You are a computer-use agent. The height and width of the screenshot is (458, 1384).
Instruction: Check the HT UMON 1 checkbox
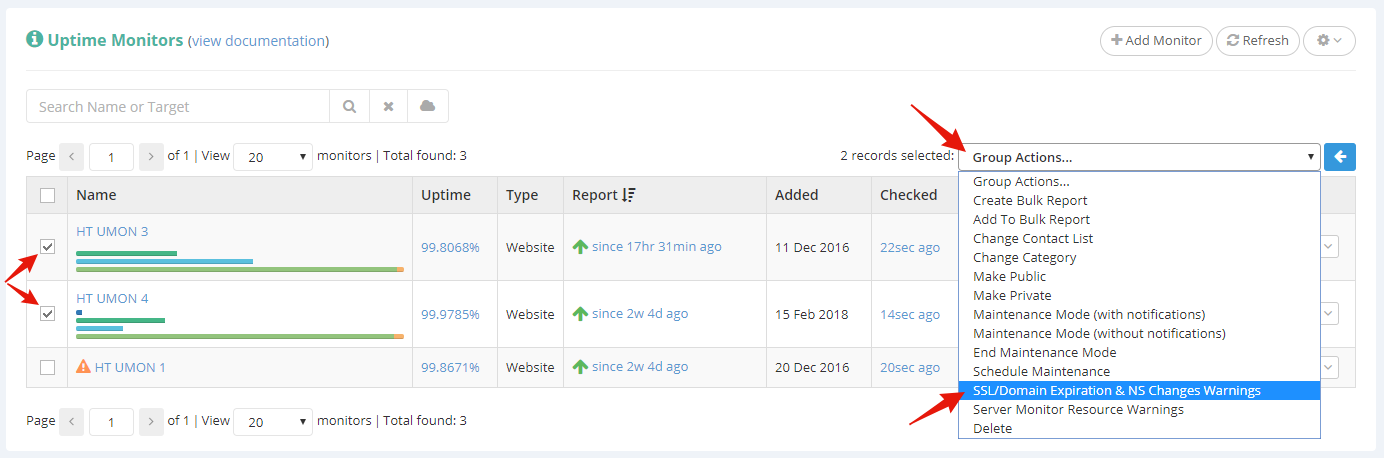(47, 367)
